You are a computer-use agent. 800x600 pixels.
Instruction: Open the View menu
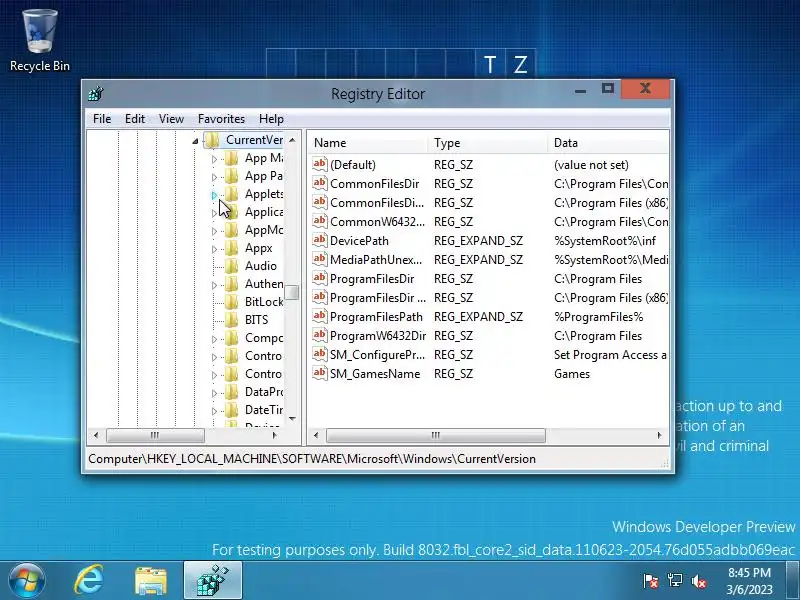171,119
